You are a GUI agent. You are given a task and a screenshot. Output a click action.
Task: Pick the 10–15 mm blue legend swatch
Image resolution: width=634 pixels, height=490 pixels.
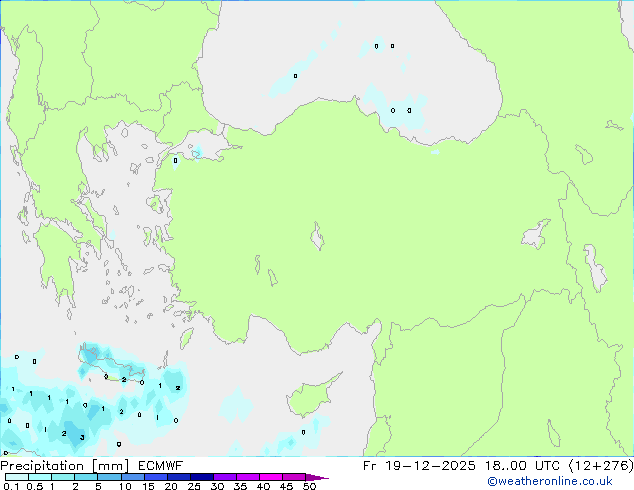133,477
